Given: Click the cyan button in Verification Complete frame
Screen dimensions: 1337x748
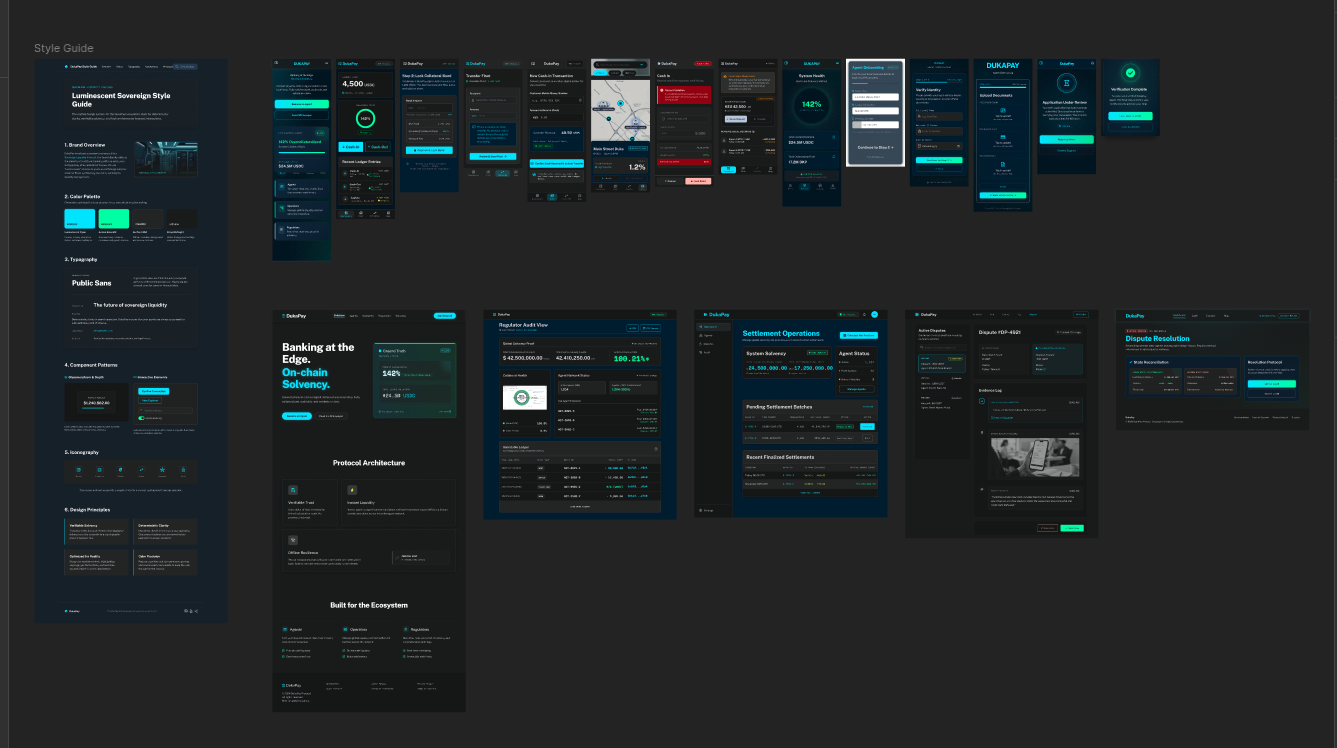Looking at the screenshot, I should coord(1131,115).
